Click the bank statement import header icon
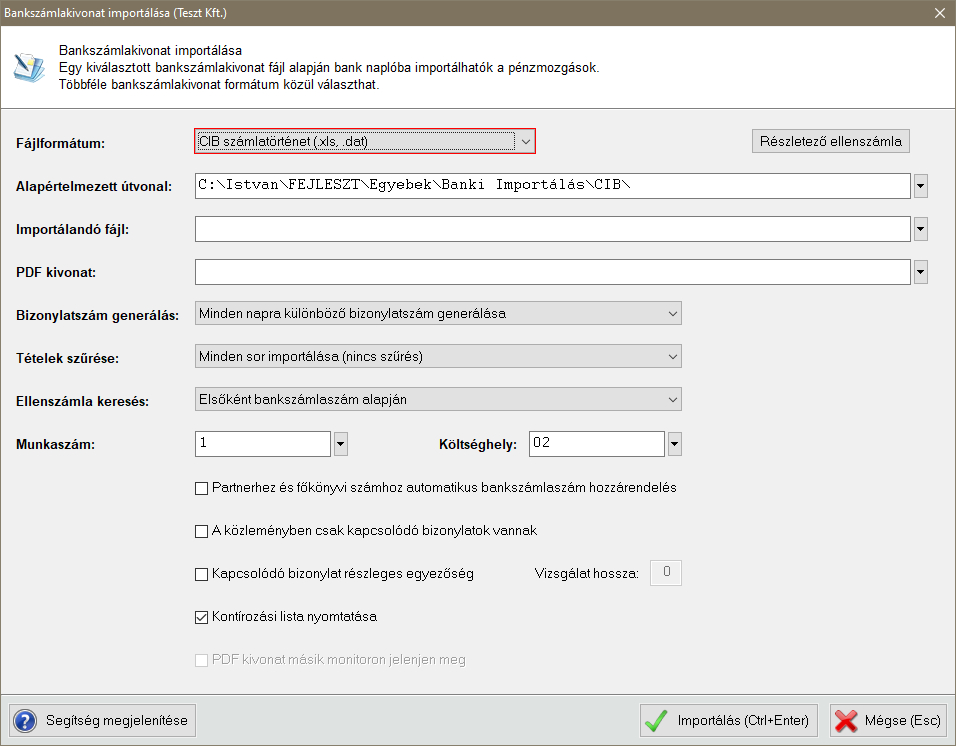This screenshot has height=746, width=956. 28,66
